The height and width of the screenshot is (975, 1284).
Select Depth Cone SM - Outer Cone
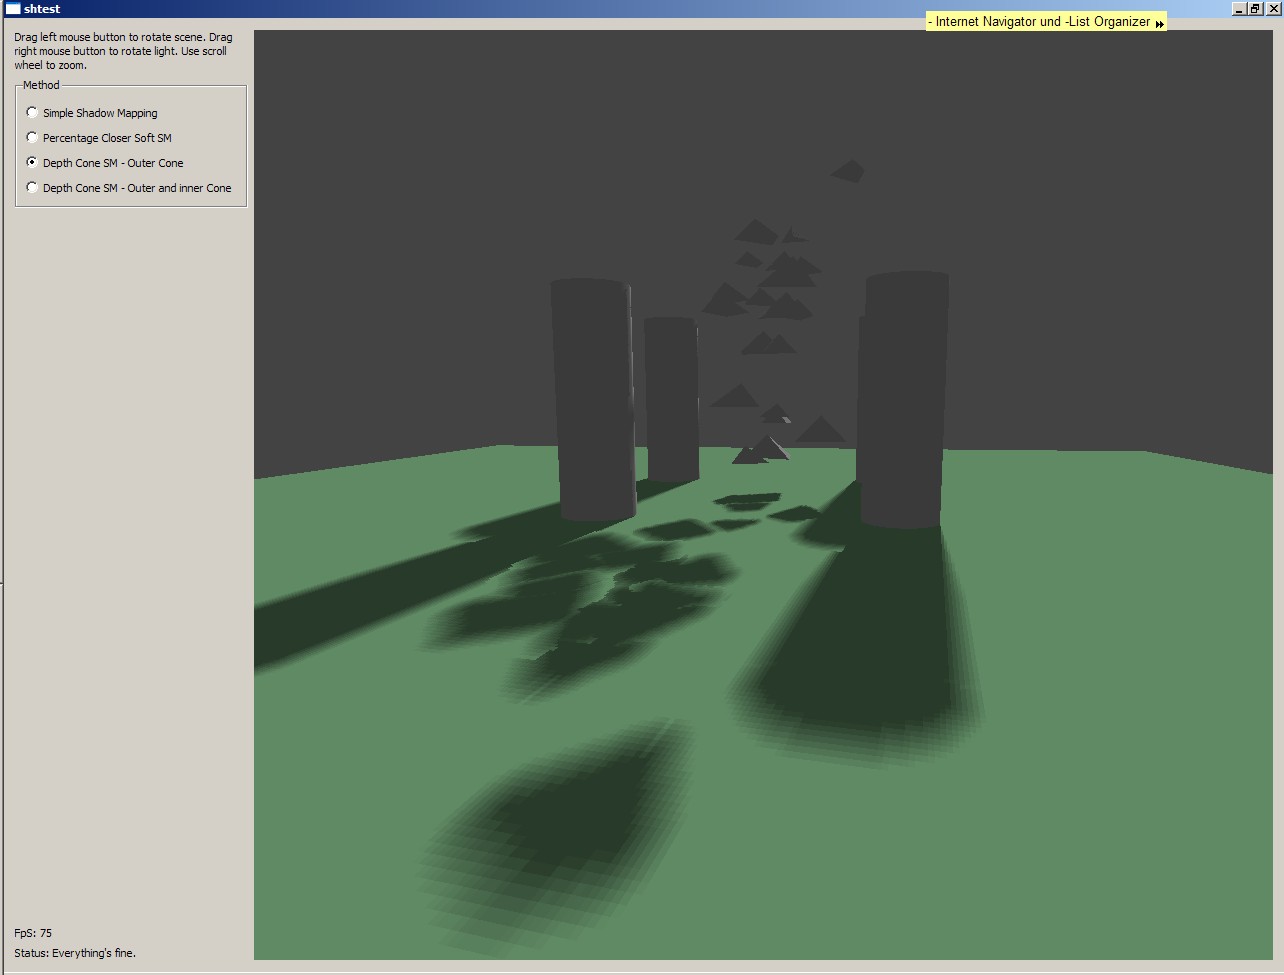tap(33, 163)
